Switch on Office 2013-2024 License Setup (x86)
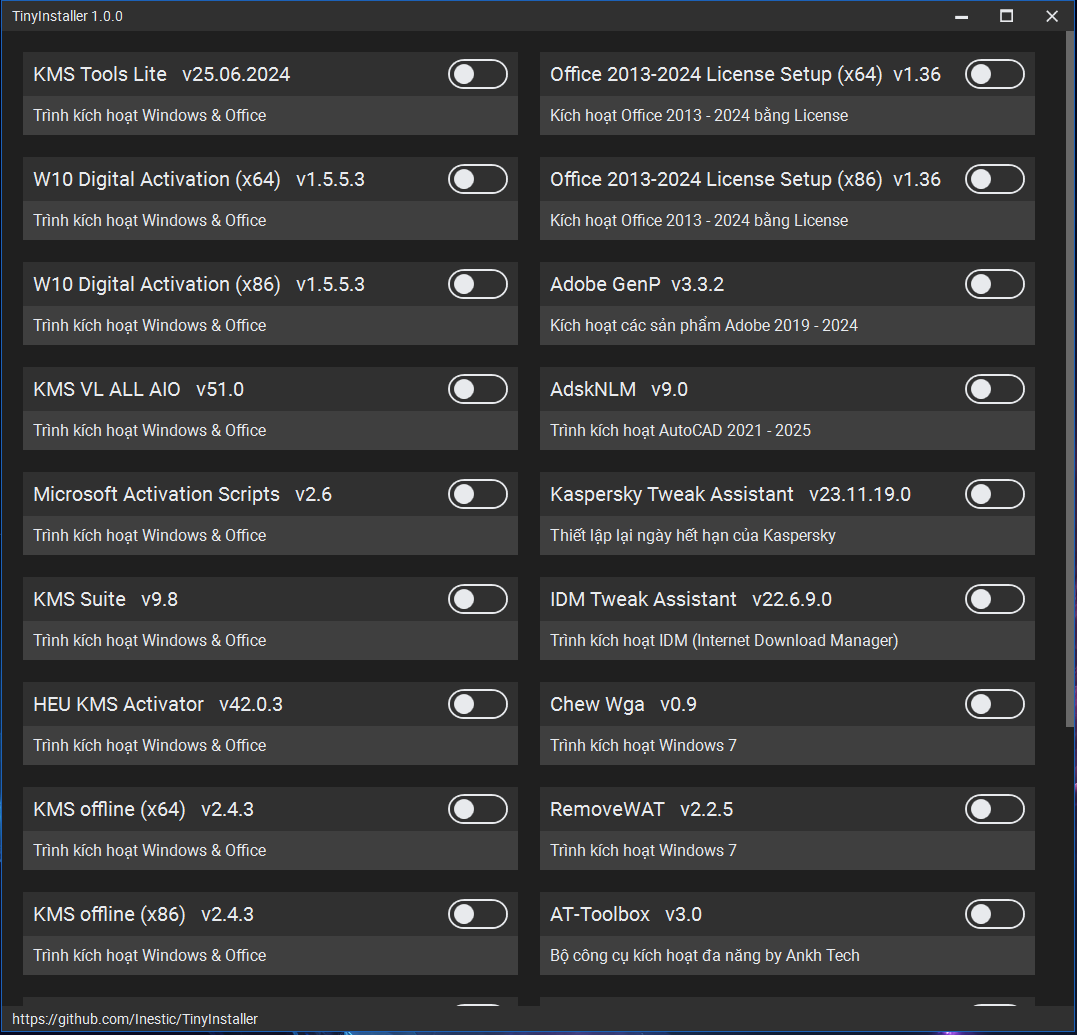 995,179
